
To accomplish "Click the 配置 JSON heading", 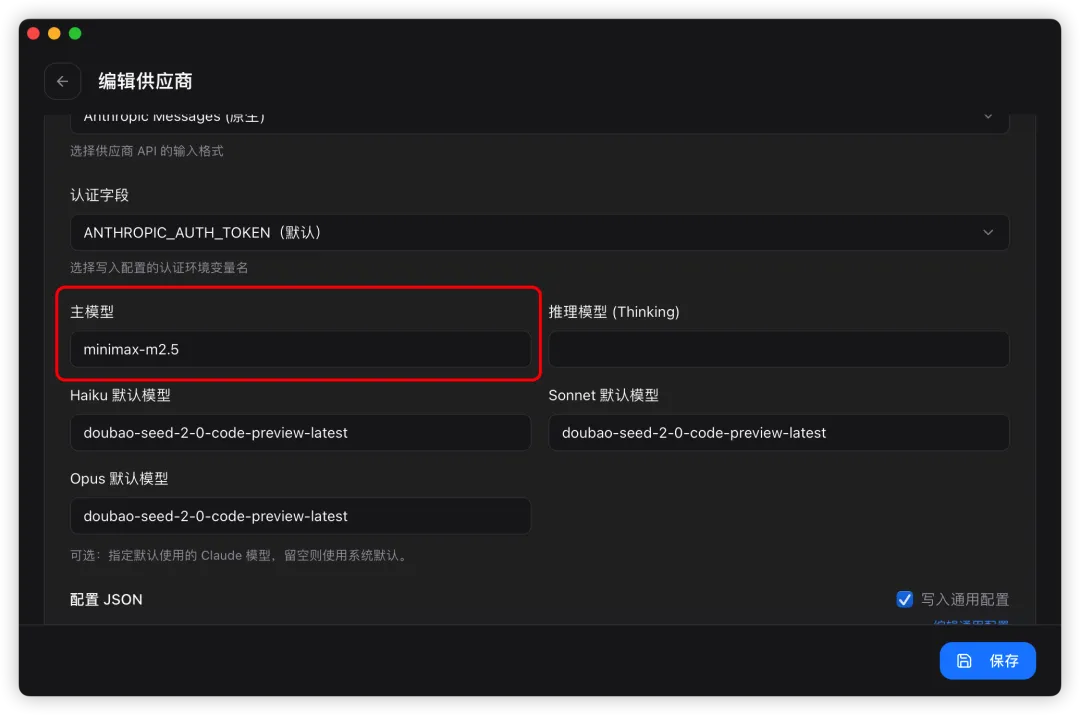I will [106, 599].
